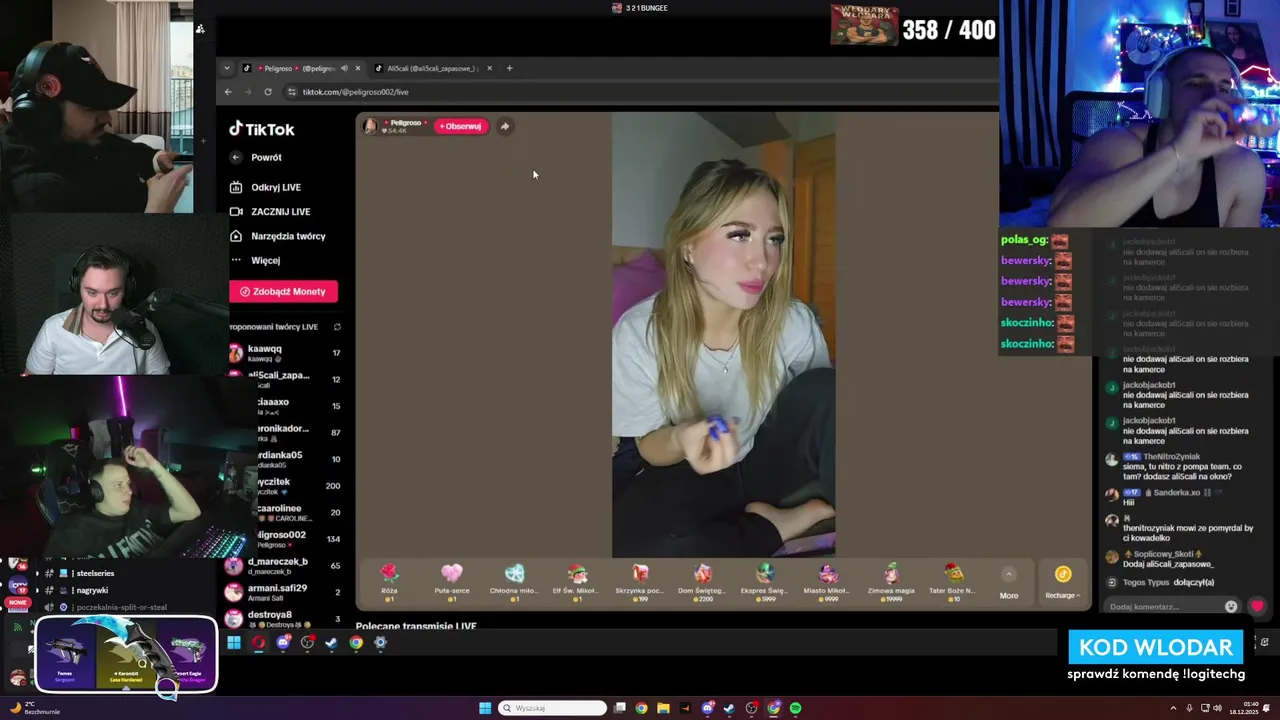This screenshot has height=720, width=1280.
Task: Open armani.safi29's suggested live stream
Action: pyautogui.click(x=285, y=592)
